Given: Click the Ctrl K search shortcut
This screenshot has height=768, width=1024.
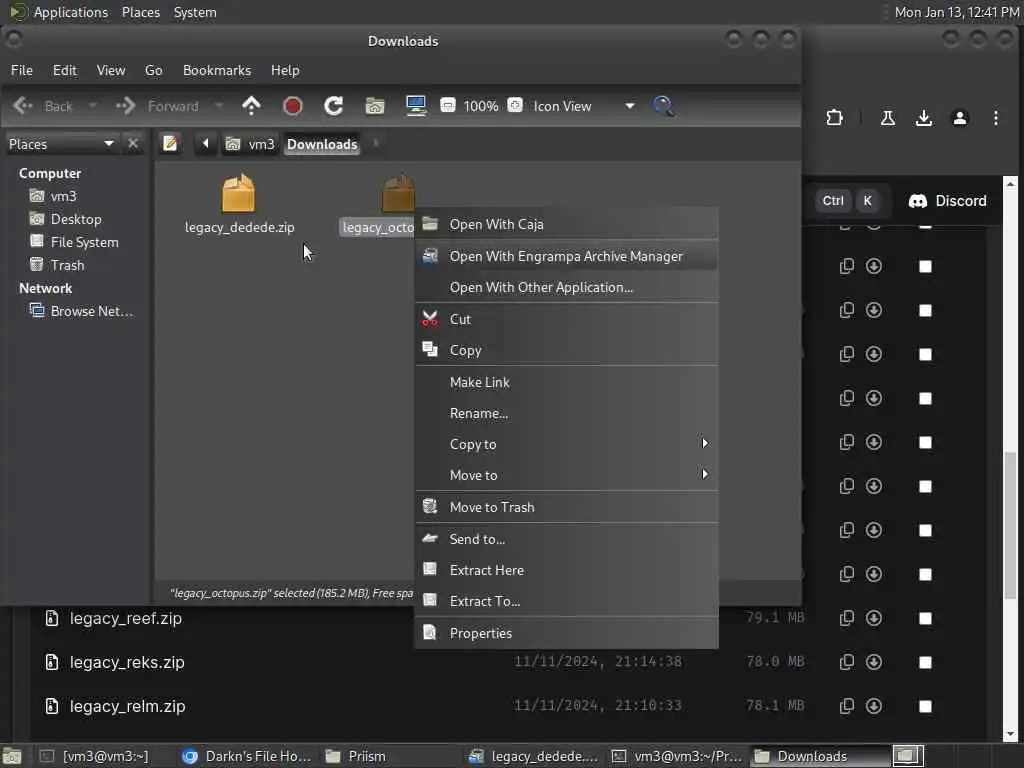Looking at the screenshot, I should [849, 200].
